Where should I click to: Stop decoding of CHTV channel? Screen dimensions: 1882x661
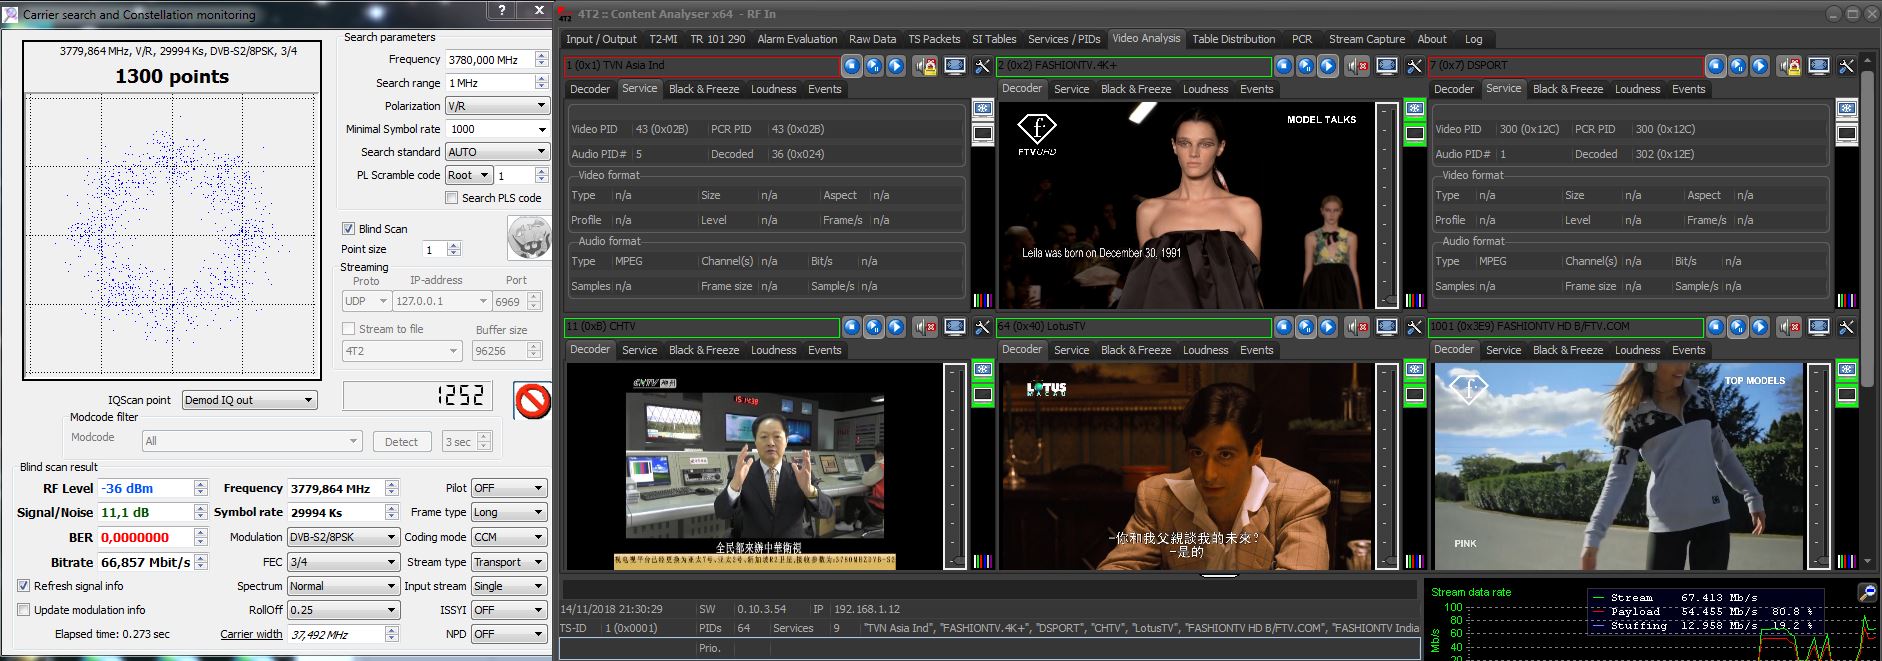click(x=852, y=327)
